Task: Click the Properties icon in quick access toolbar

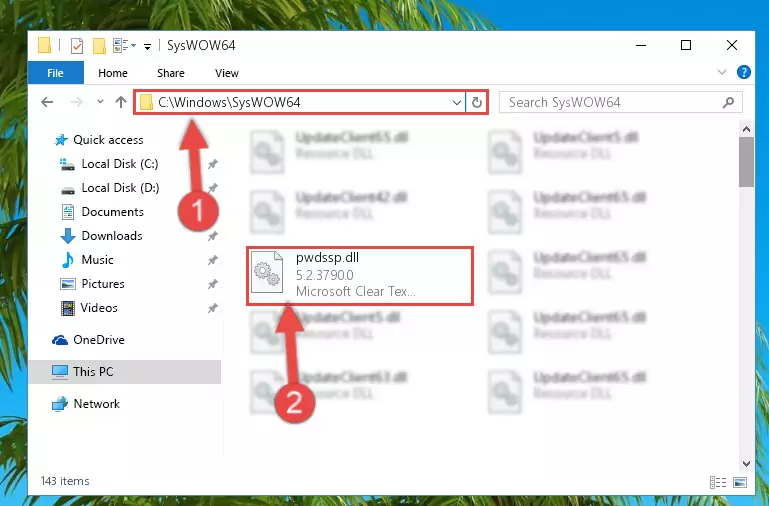Action: 77,46
